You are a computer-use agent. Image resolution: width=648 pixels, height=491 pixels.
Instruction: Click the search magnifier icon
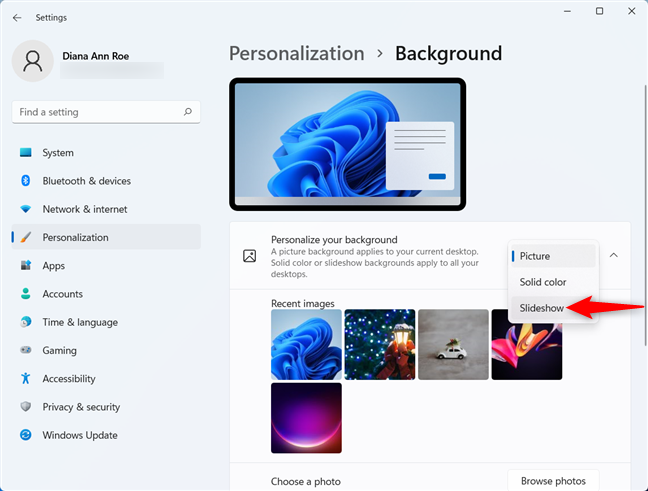(188, 112)
